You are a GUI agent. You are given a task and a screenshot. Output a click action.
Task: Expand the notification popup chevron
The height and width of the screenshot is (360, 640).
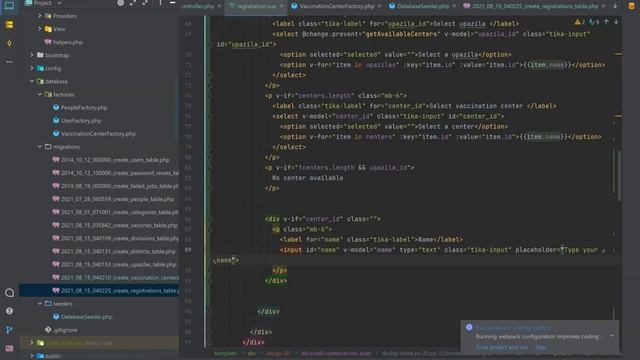(x=612, y=336)
